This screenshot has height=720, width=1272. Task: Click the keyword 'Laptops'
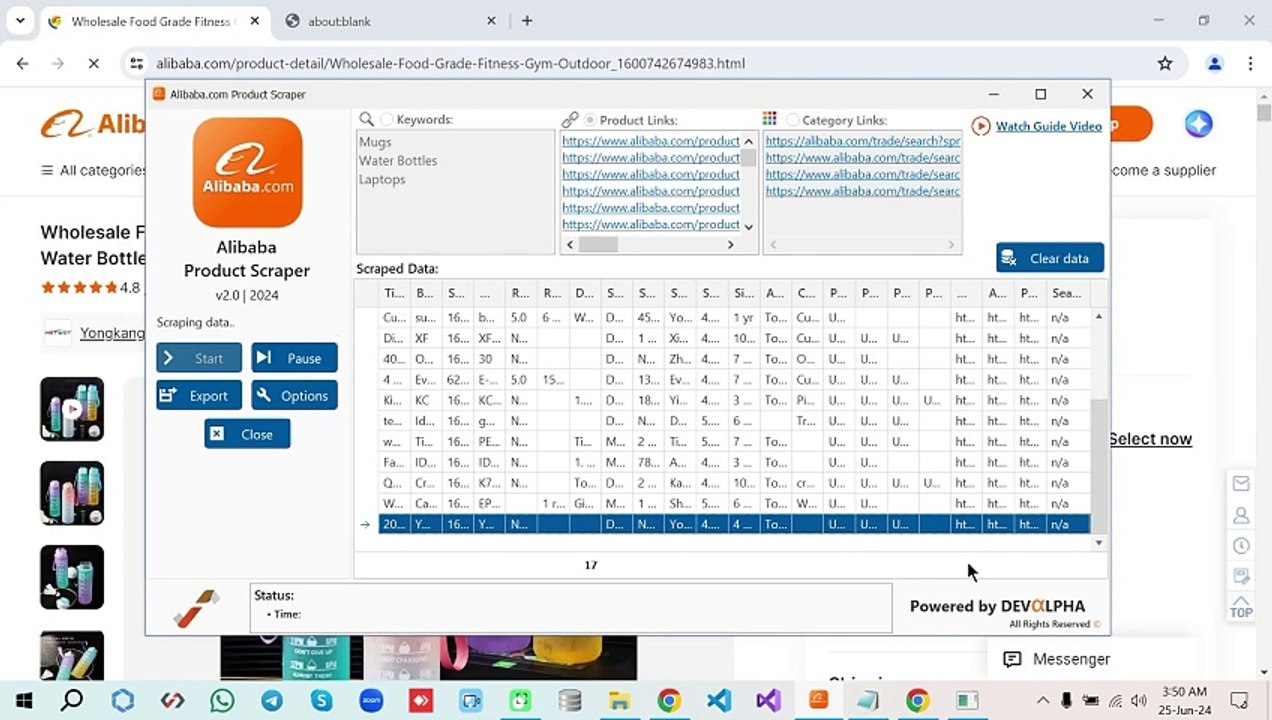[x=382, y=179]
